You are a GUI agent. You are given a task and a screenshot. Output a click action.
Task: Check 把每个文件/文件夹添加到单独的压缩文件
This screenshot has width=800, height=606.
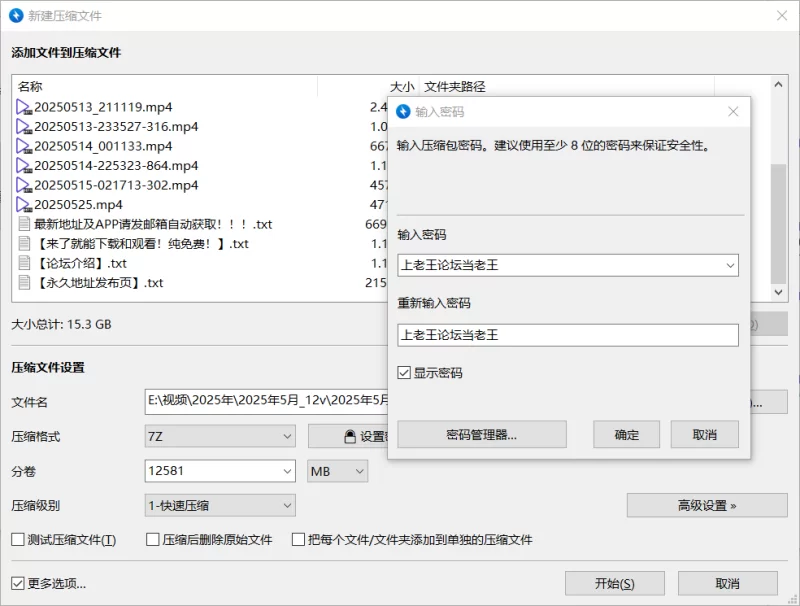(x=298, y=540)
